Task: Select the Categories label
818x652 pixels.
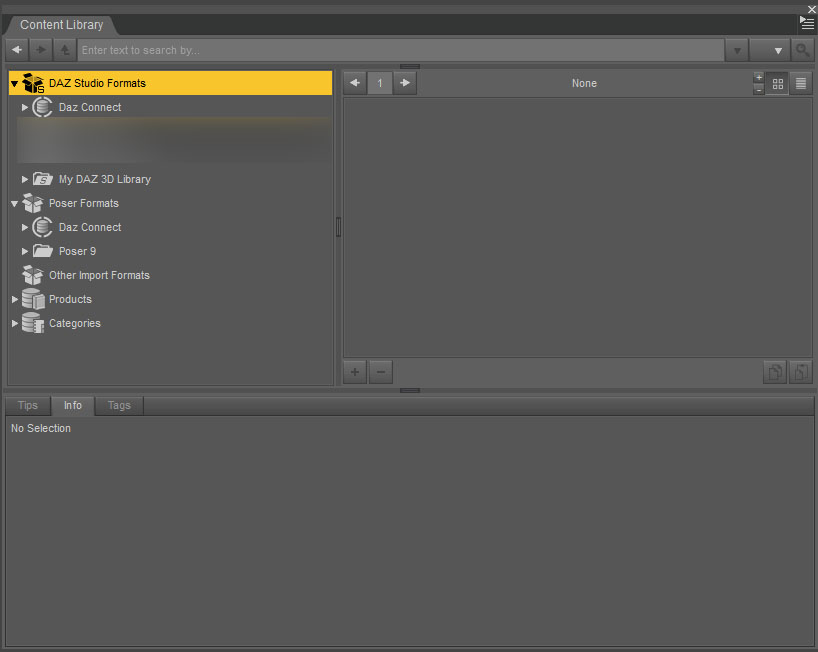Action: click(75, 323)
